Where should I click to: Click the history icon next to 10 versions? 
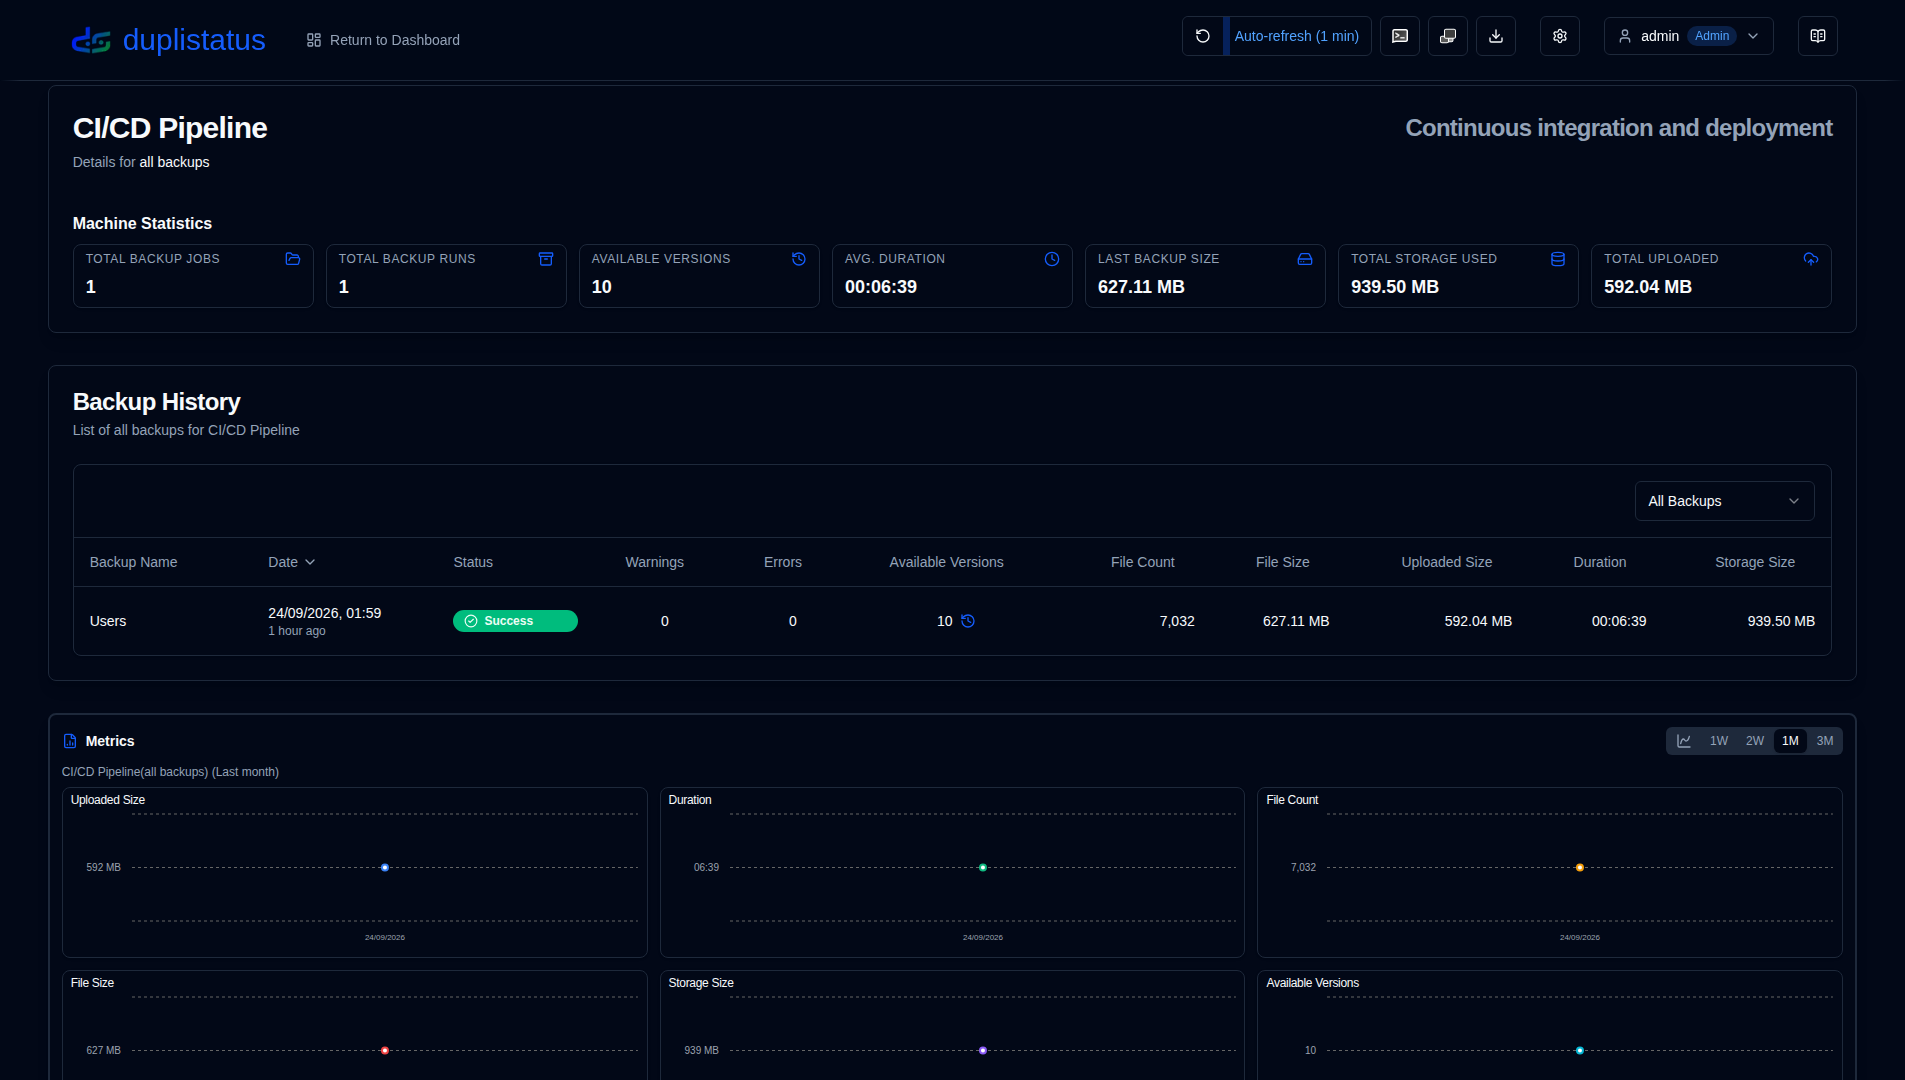click(x=968, y=621)
